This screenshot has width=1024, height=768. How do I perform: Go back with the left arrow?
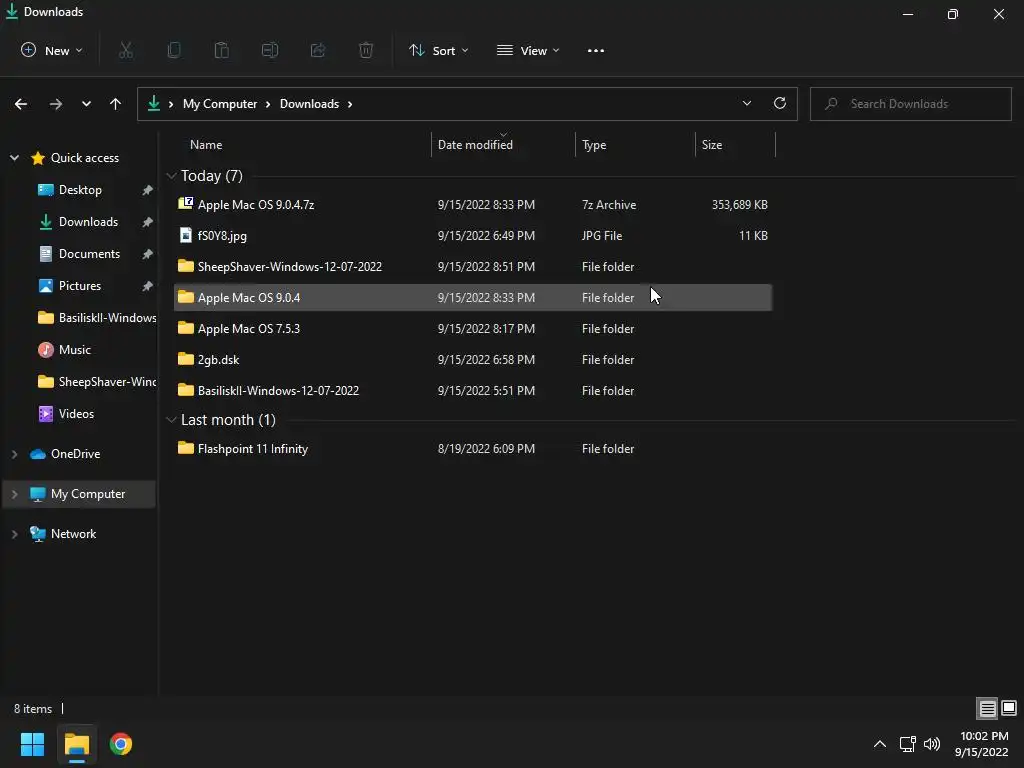(x=21, y=104)
